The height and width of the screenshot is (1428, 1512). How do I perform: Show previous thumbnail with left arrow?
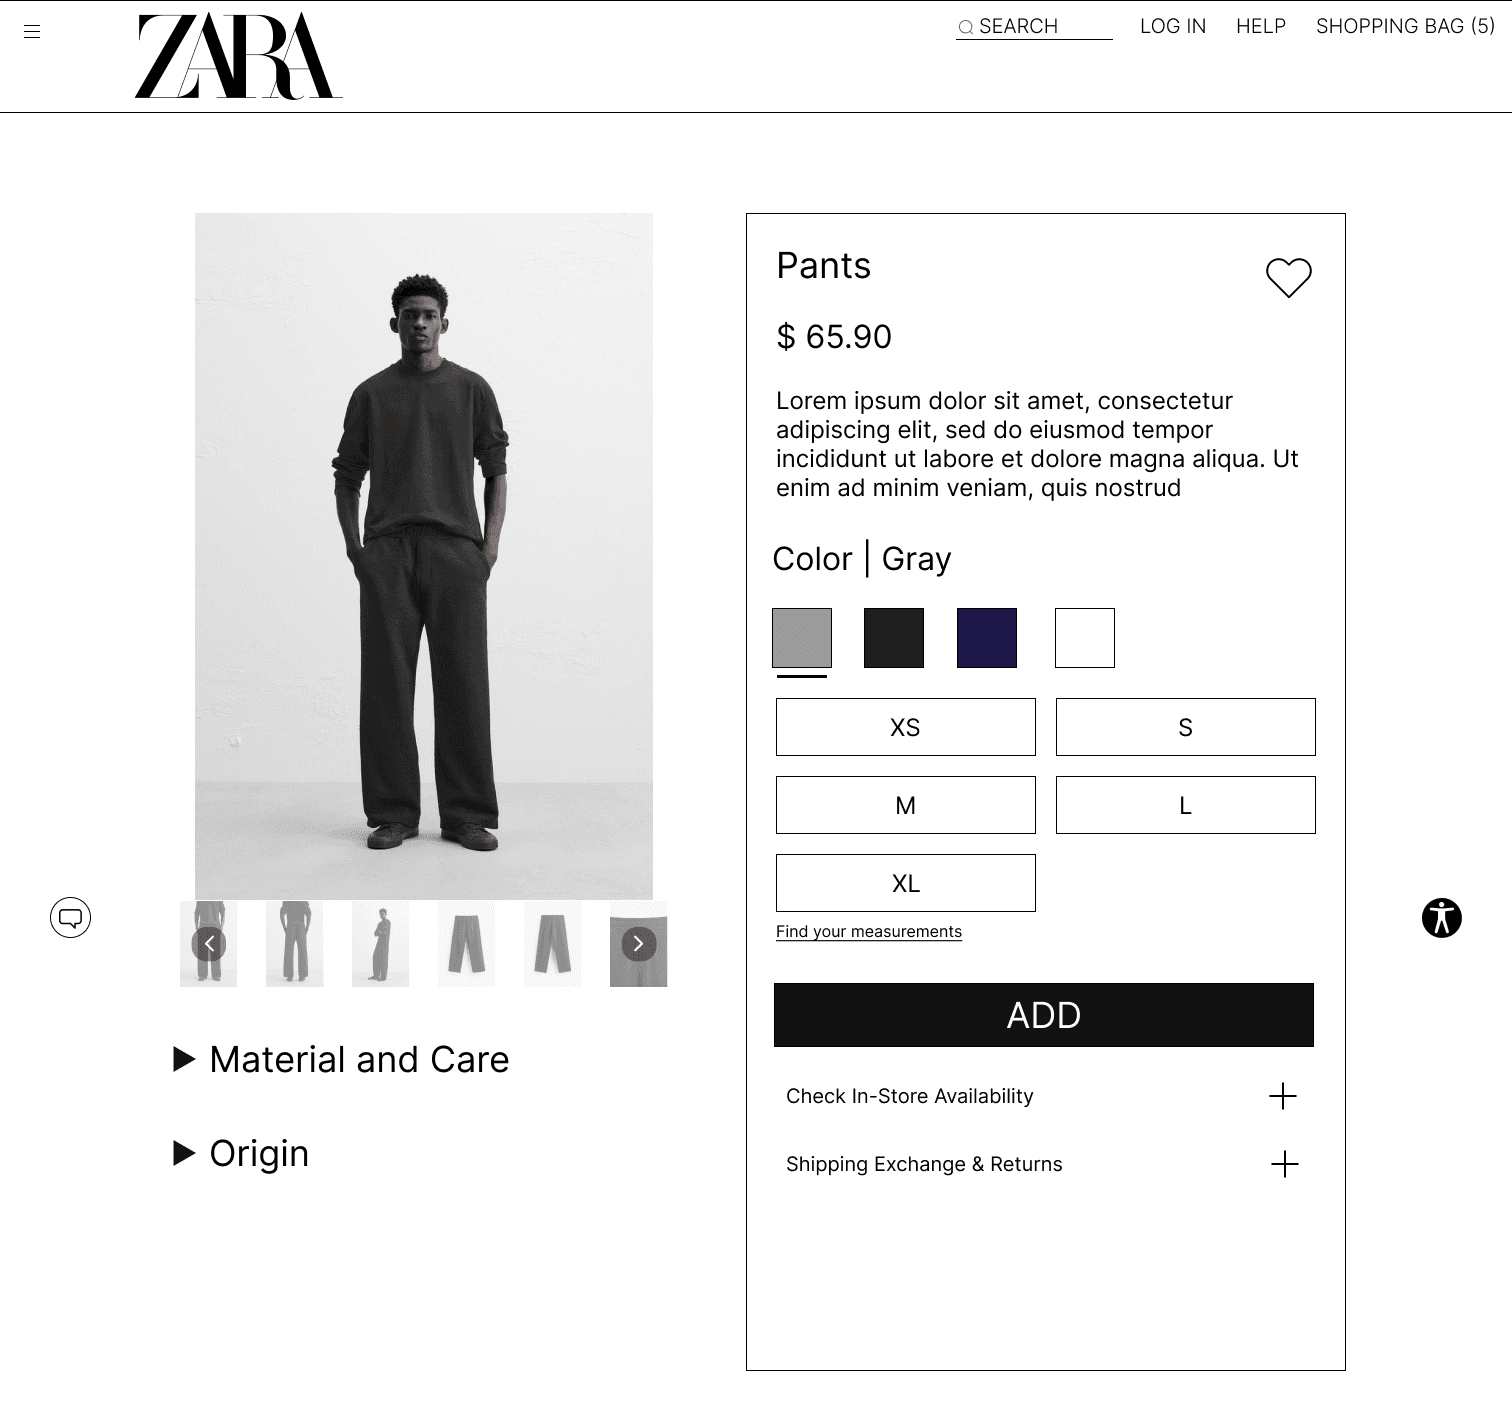(x=209, y=944)
